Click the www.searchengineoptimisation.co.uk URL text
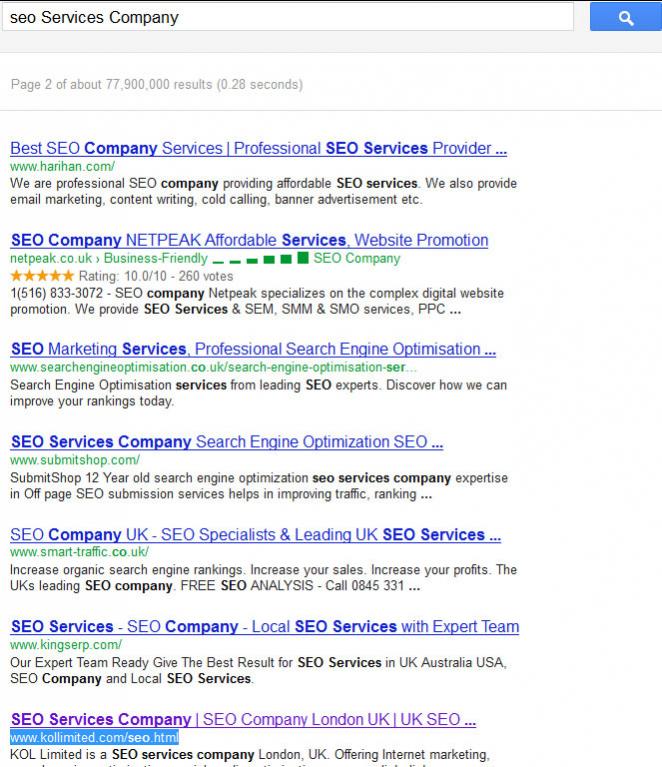This screenshot has height=767, width=662. [x=213, y=367]
